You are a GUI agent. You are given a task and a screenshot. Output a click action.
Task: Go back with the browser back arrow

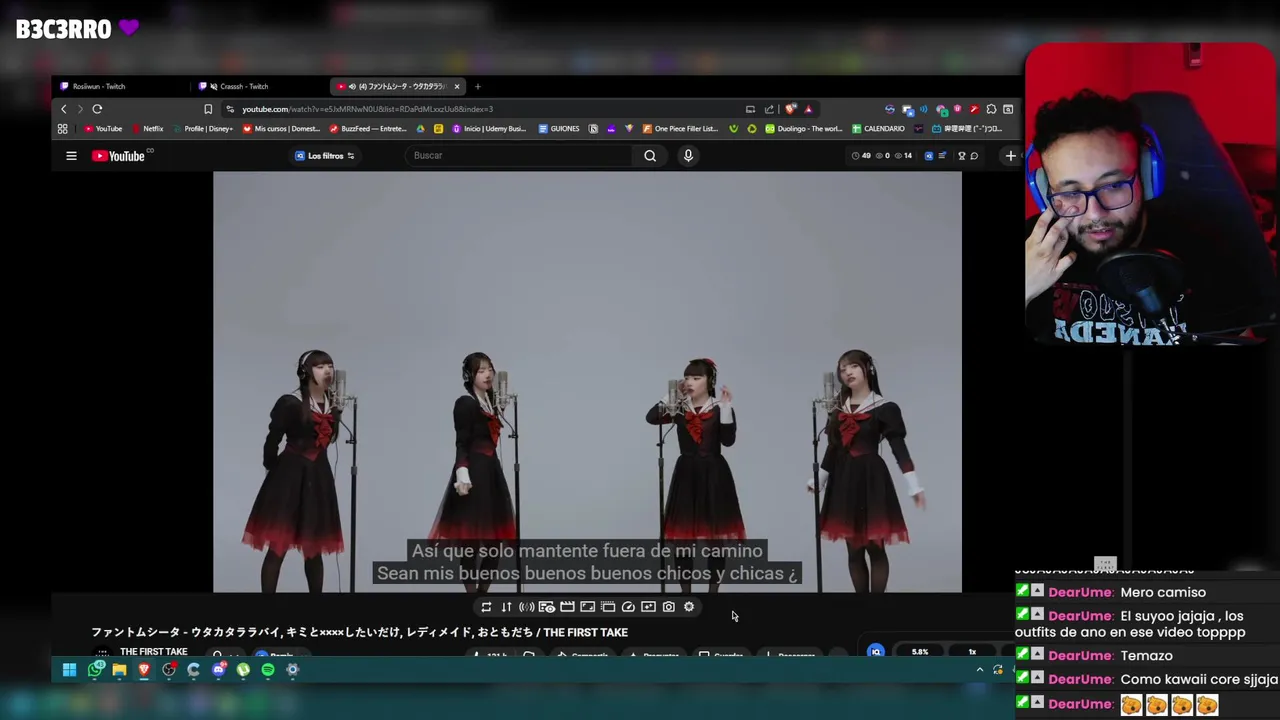point(64,109)
